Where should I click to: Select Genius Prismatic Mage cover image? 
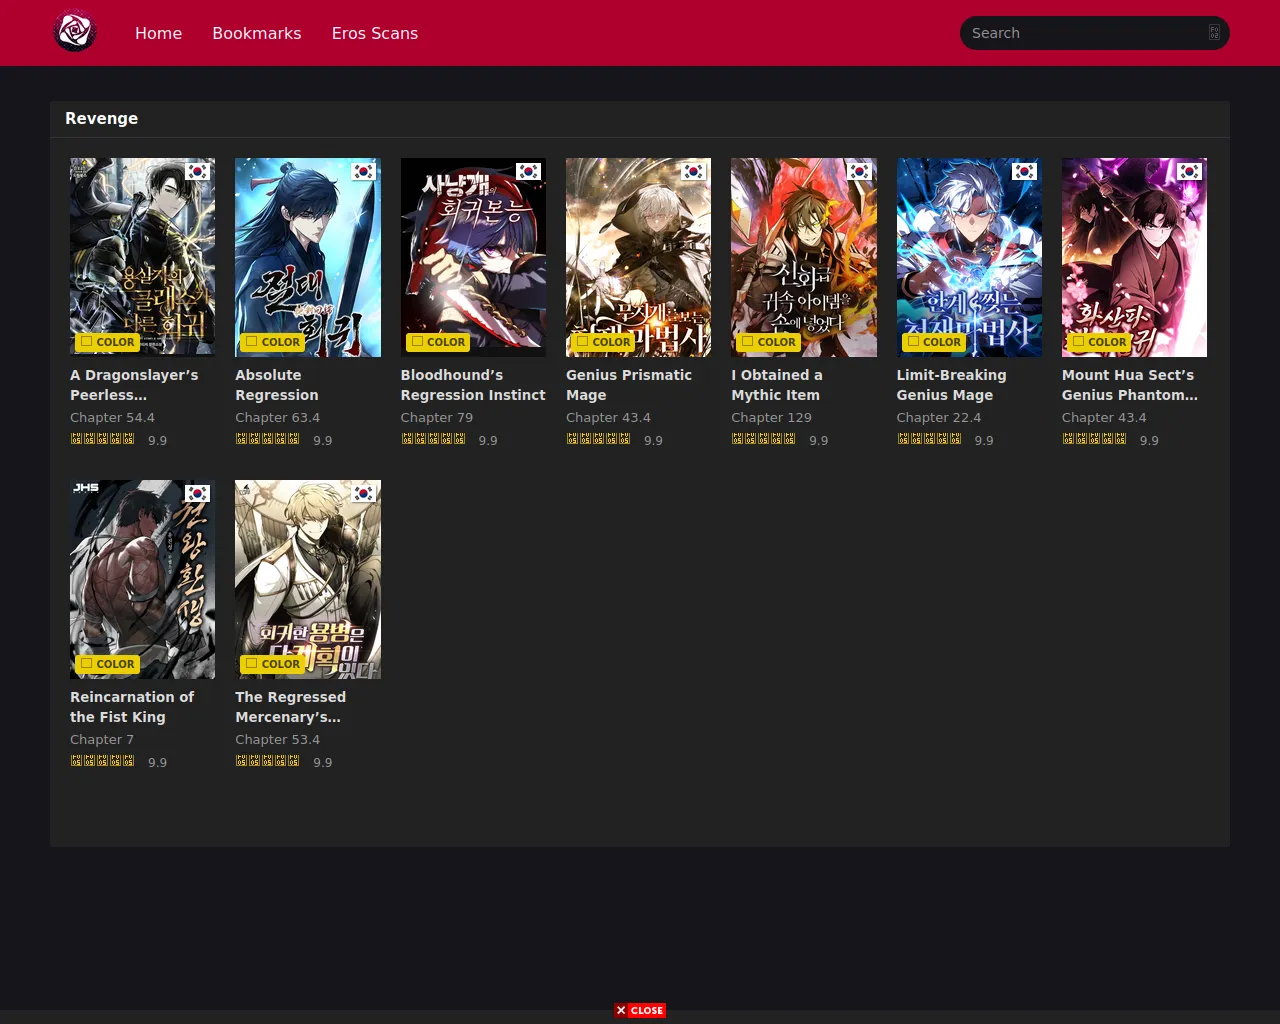638,257
